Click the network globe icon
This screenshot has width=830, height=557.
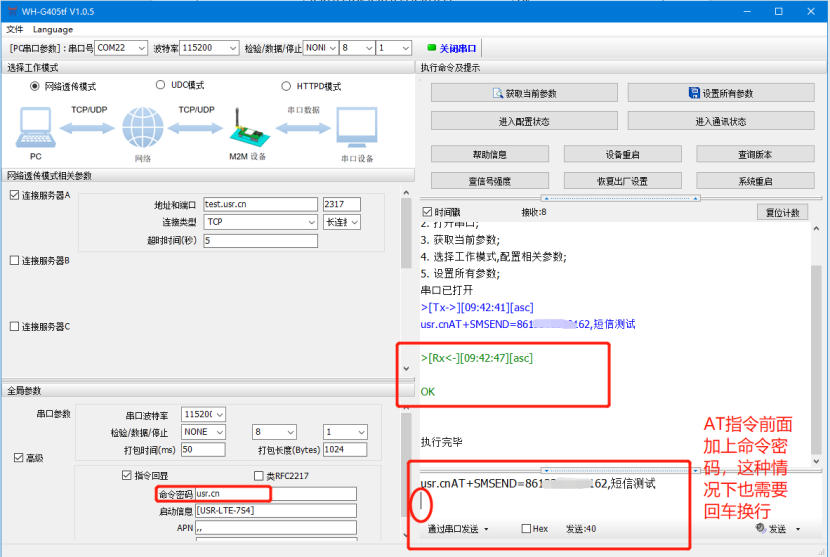[x=142, y=128]
